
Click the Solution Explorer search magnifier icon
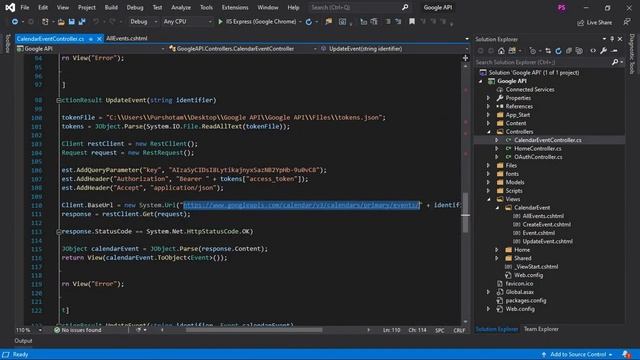pyautogui.click(x=615, y=62)
